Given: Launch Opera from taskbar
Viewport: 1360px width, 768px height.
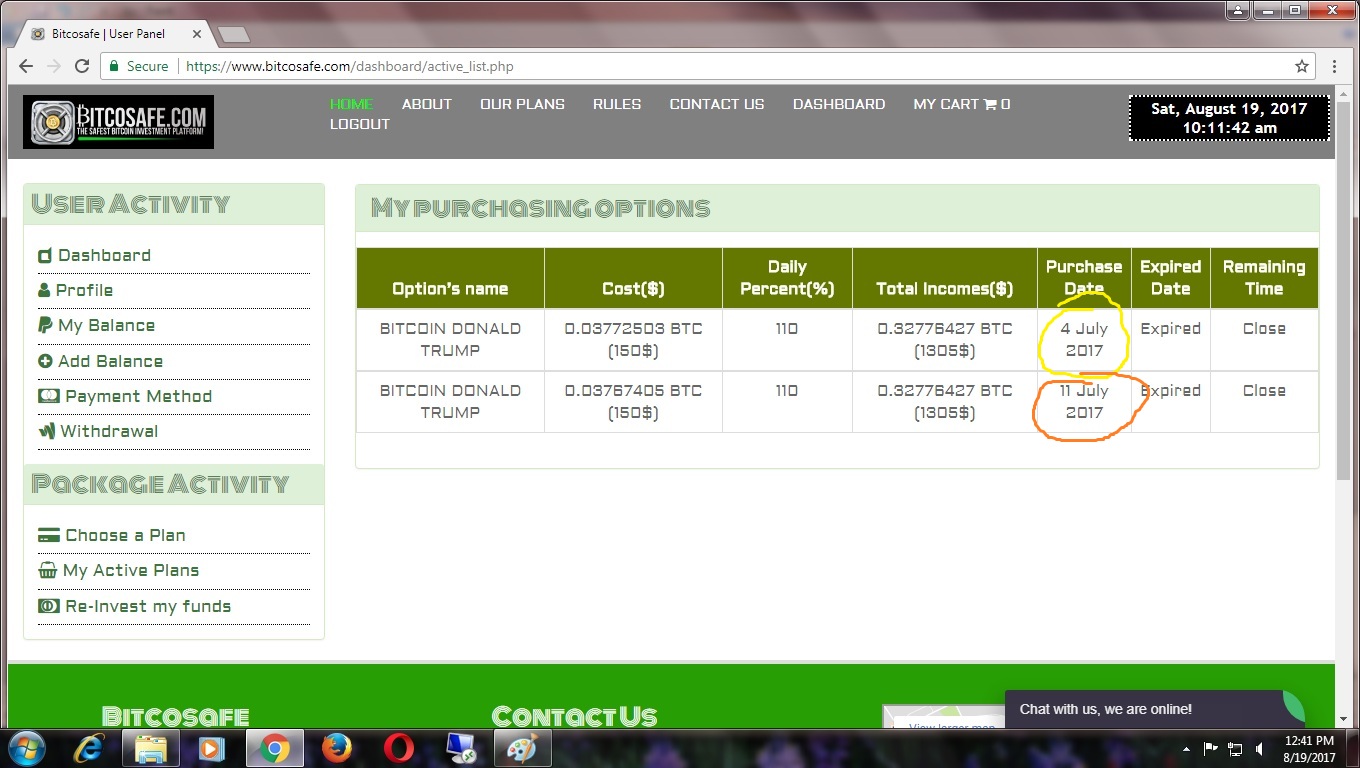Looking at the screenshot, I should 399,748.
